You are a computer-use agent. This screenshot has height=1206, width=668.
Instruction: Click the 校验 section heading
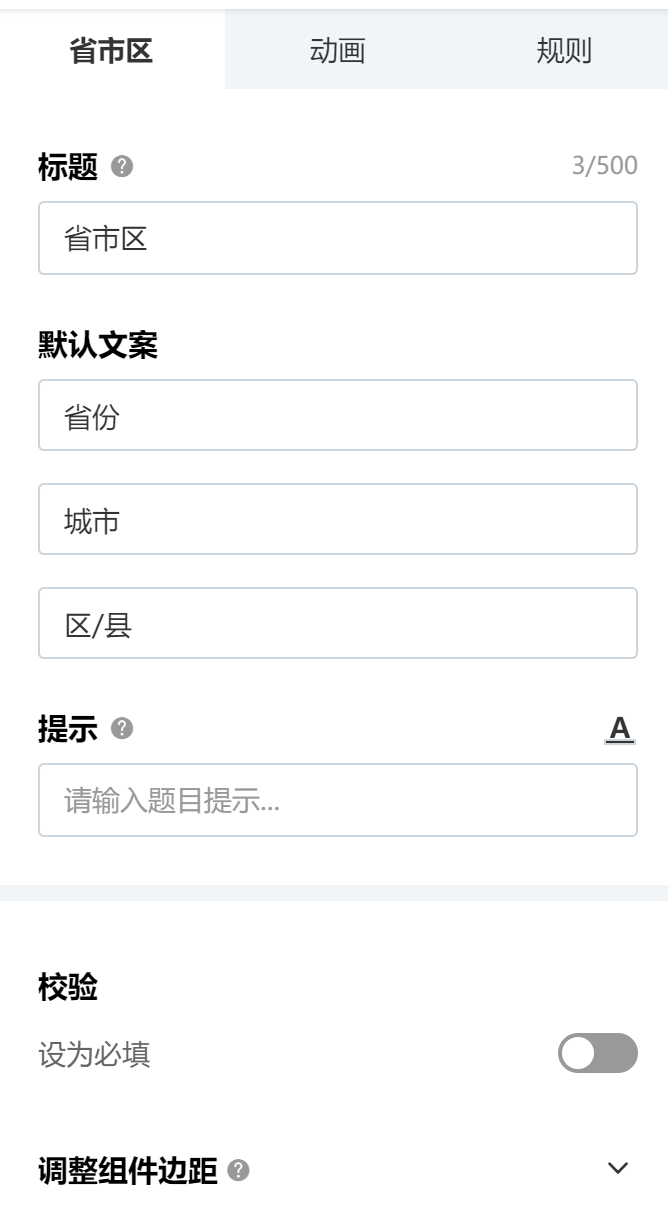pos(68,987)
